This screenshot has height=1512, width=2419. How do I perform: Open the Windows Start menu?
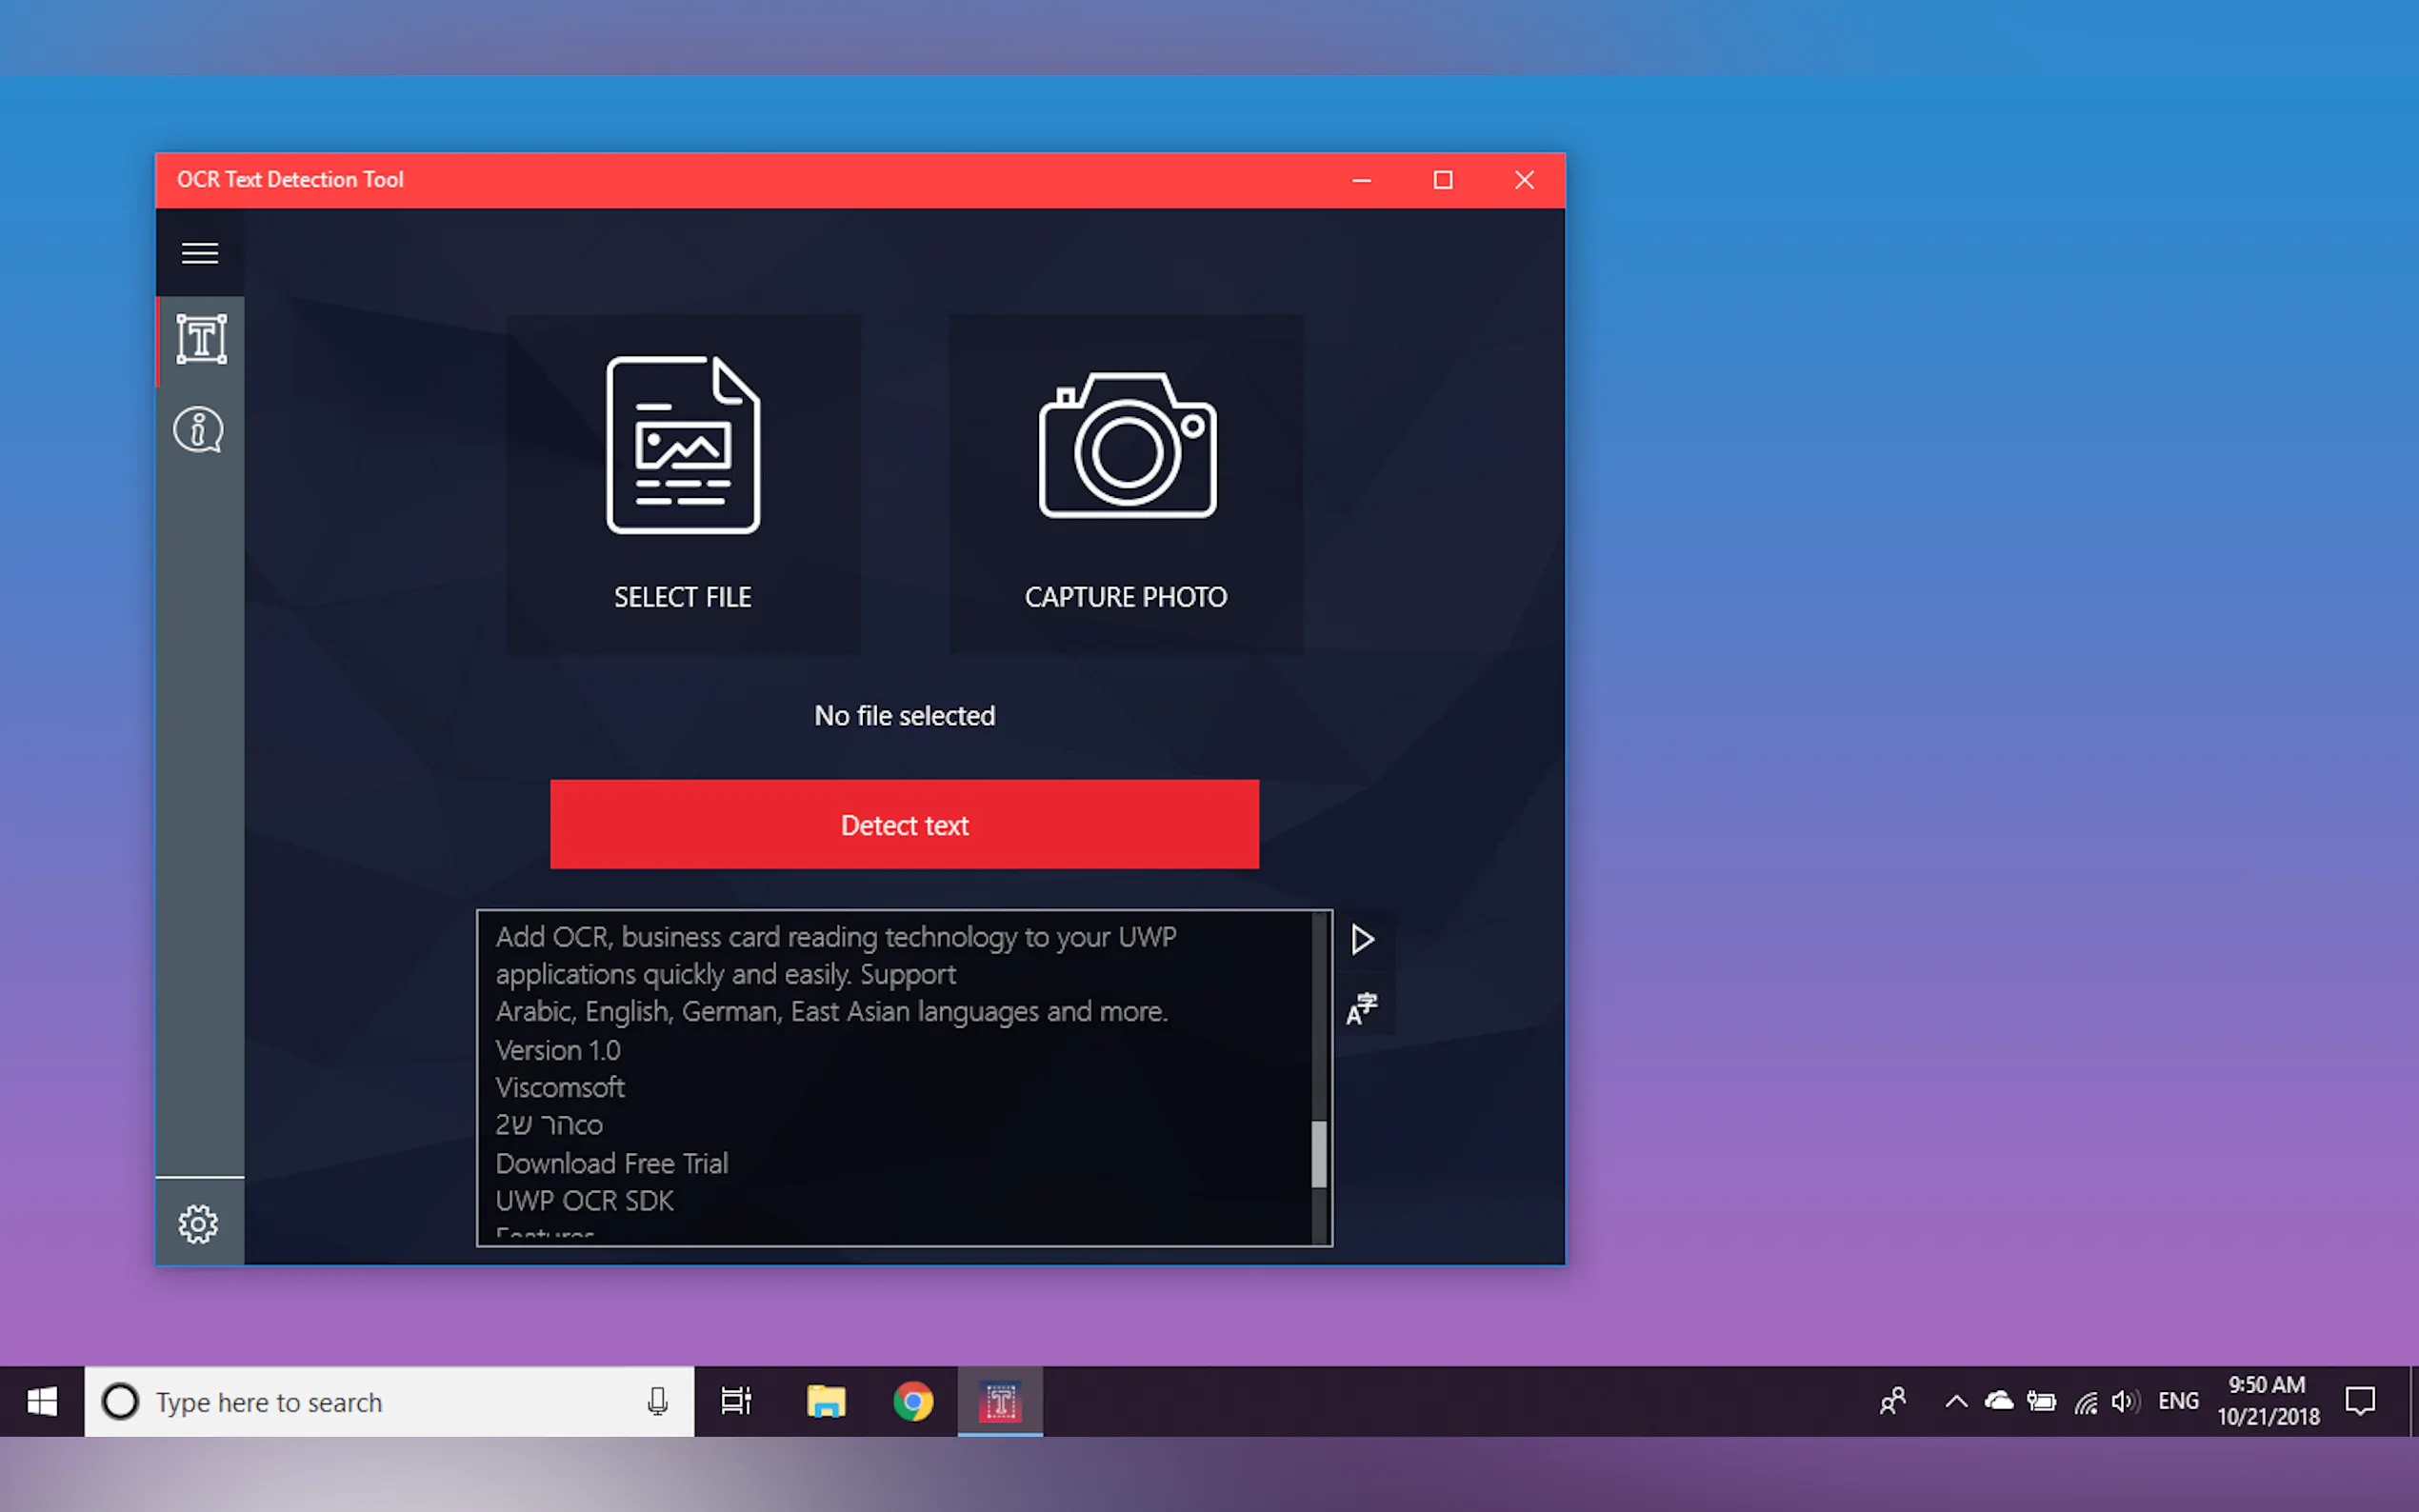[42, 1402]
